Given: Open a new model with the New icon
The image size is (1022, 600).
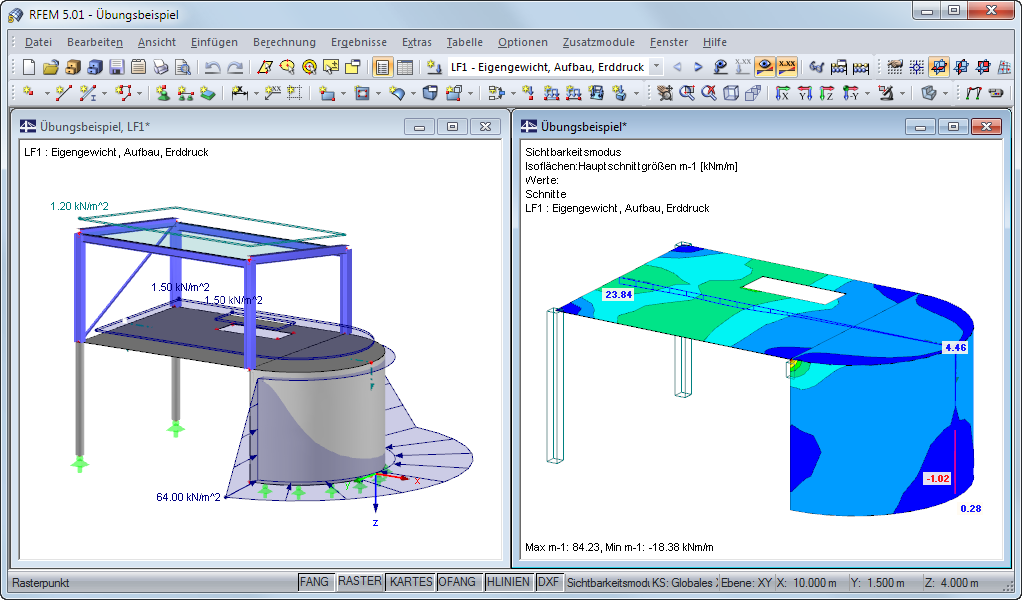Looking at the screenshot, I should (x=28, y=66).
